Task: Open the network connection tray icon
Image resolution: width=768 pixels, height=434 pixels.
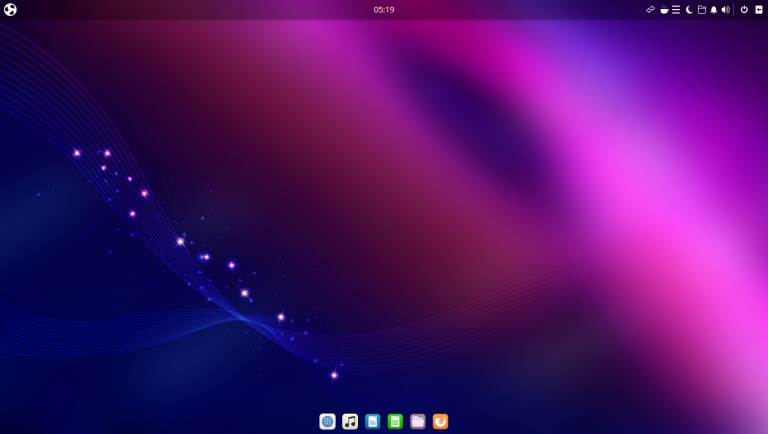Action: click(650, 9)
